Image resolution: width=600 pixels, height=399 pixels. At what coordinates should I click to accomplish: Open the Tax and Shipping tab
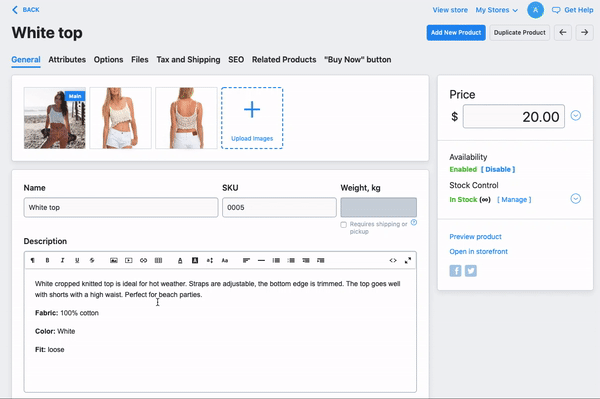coord(188,60)
